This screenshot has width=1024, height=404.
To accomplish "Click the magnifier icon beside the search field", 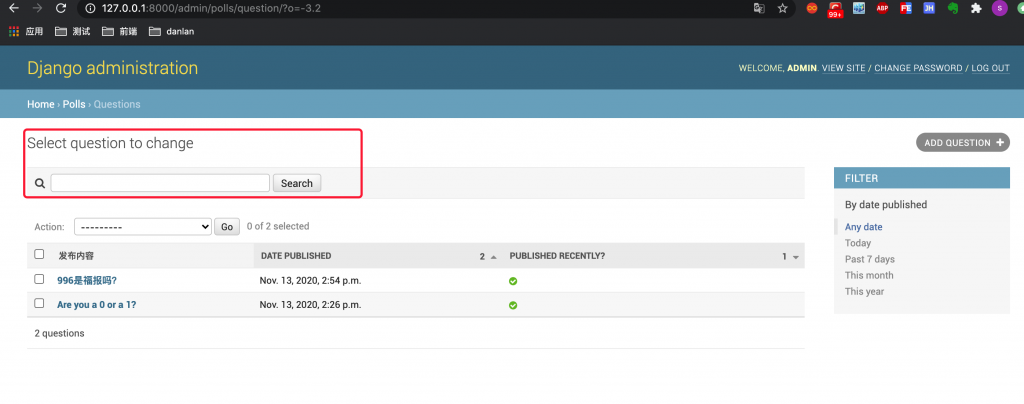I will [40, 183].
